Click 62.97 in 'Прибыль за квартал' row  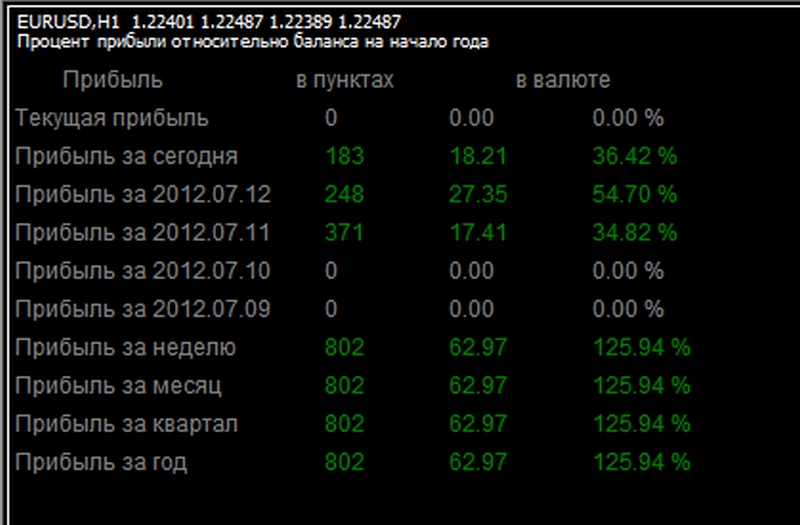point(478,424)
